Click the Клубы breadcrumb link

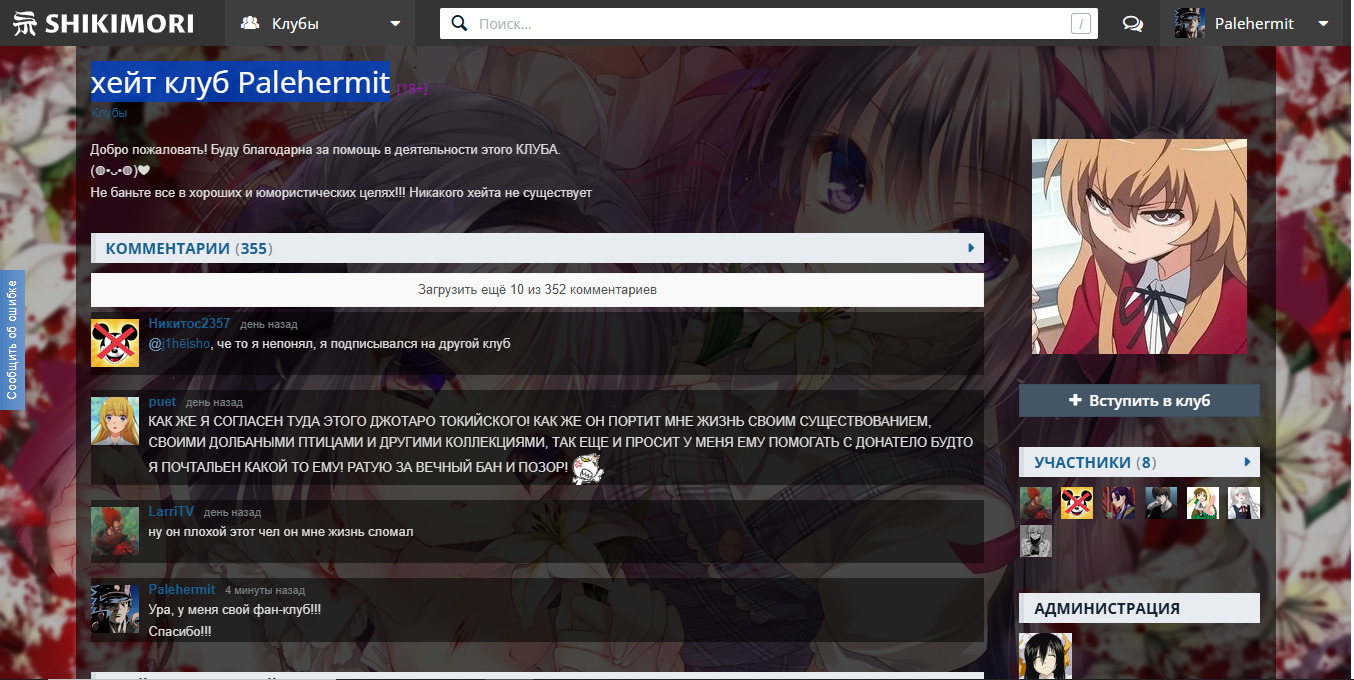pyautogui.click(x=109, y=114)
